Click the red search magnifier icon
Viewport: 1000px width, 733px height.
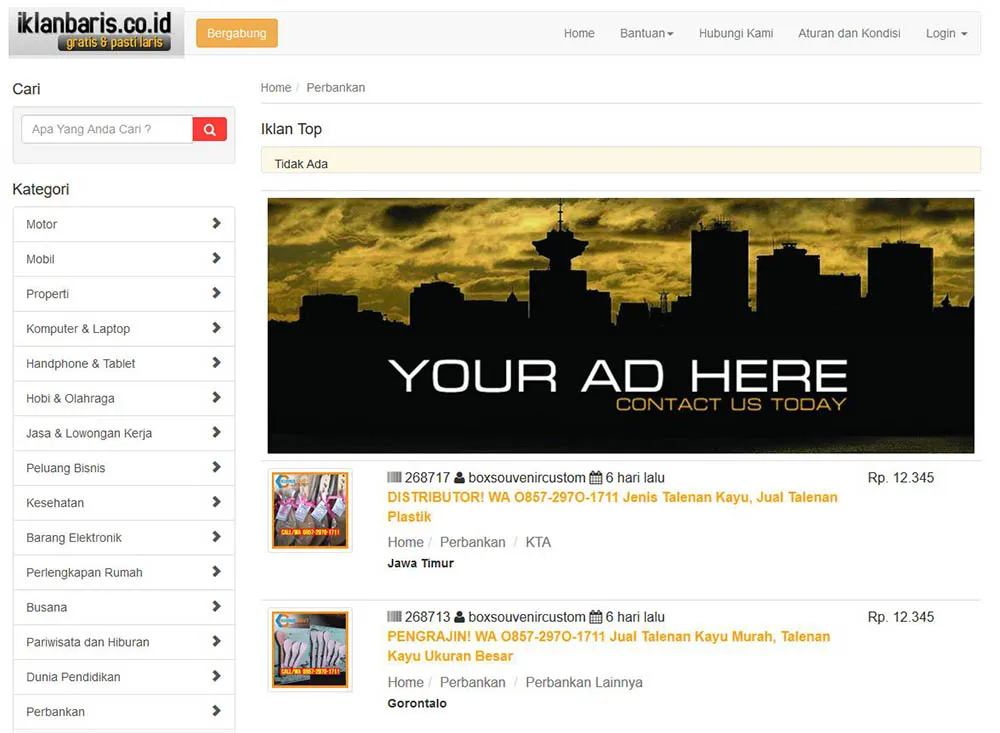(x=209, y=129)
